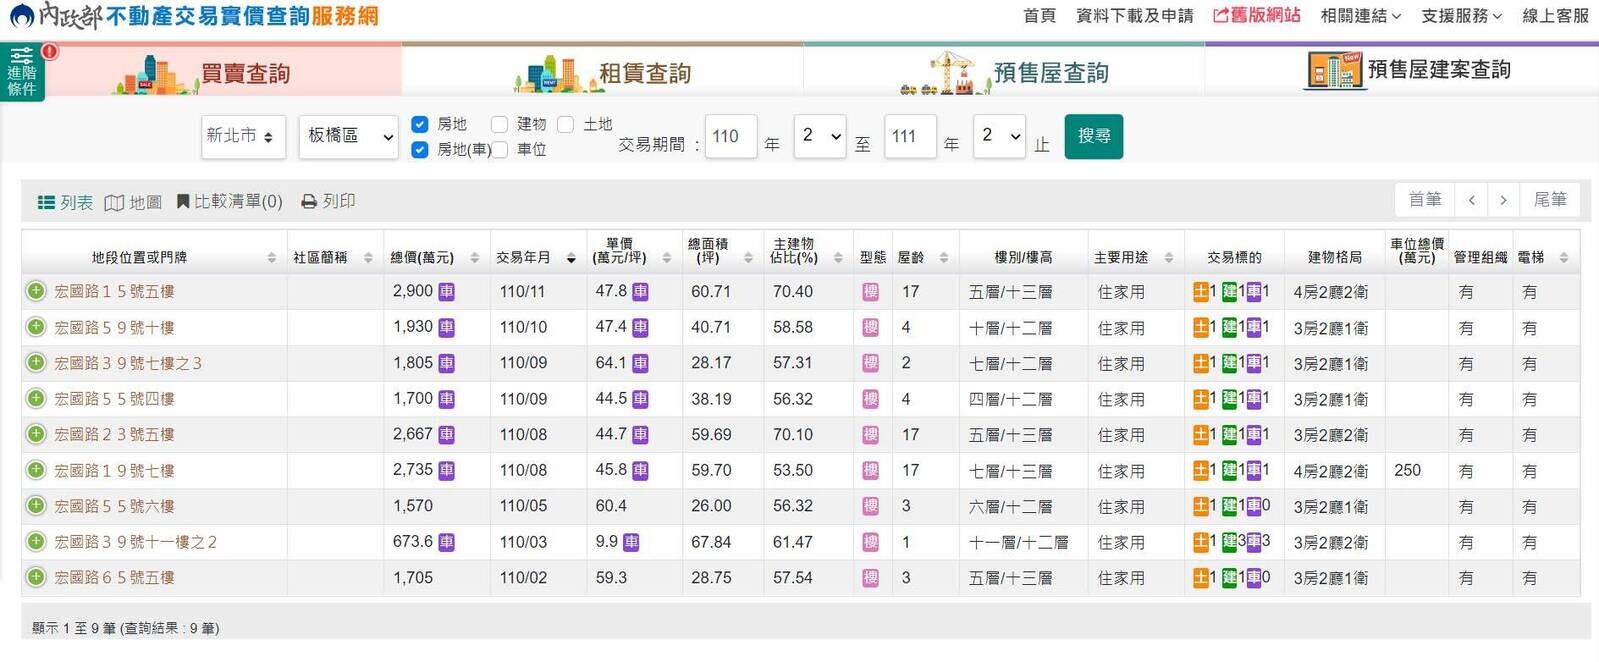1599x662 pixels.
Task: Toggle the 房地 checkbox
Action: tap(420, 124)
